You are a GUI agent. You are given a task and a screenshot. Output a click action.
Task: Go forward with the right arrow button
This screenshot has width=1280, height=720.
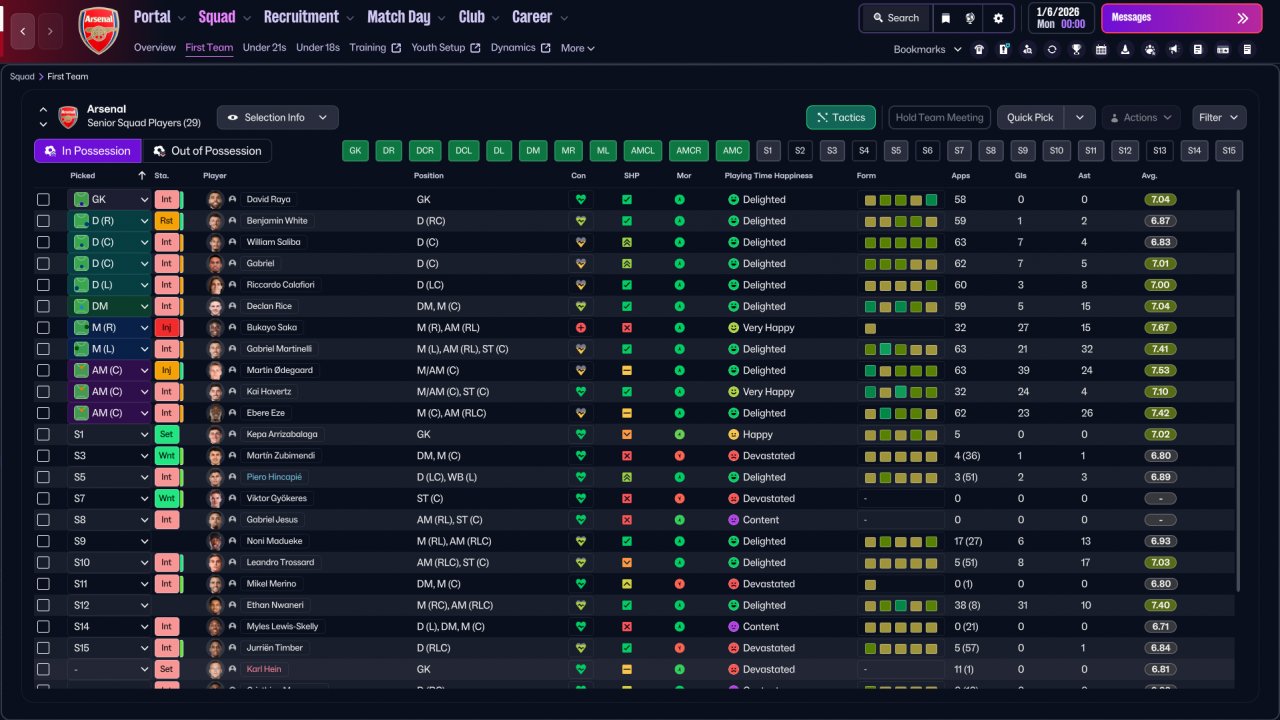point(51,31)
